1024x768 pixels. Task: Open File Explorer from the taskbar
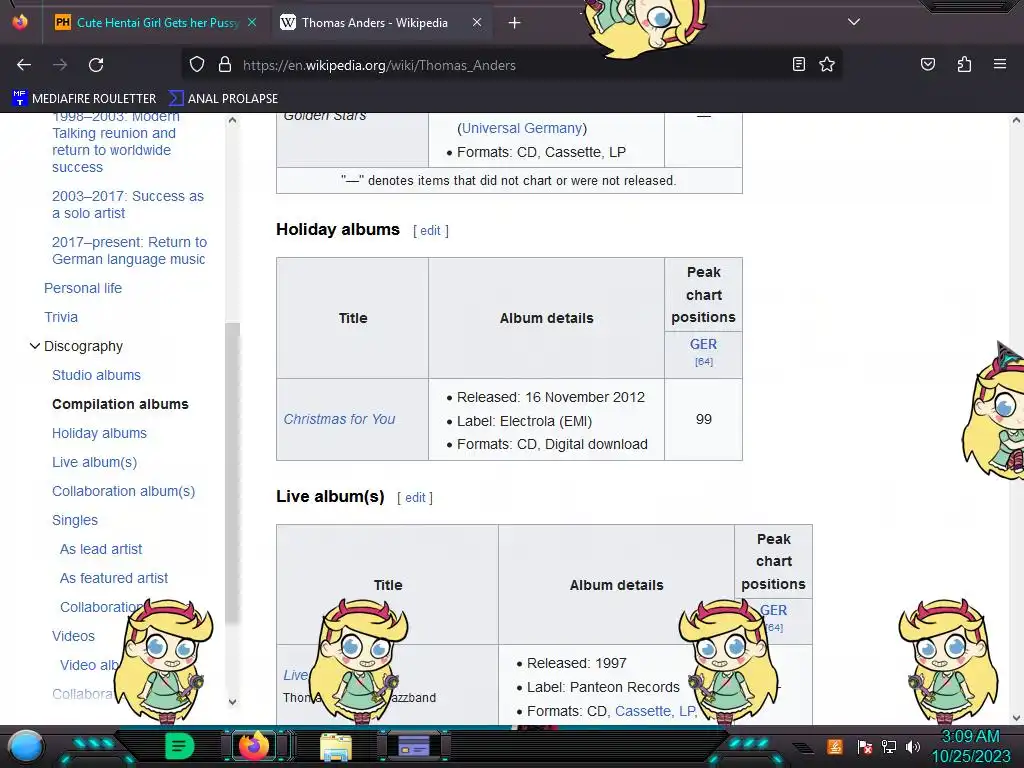coord(336,747)
